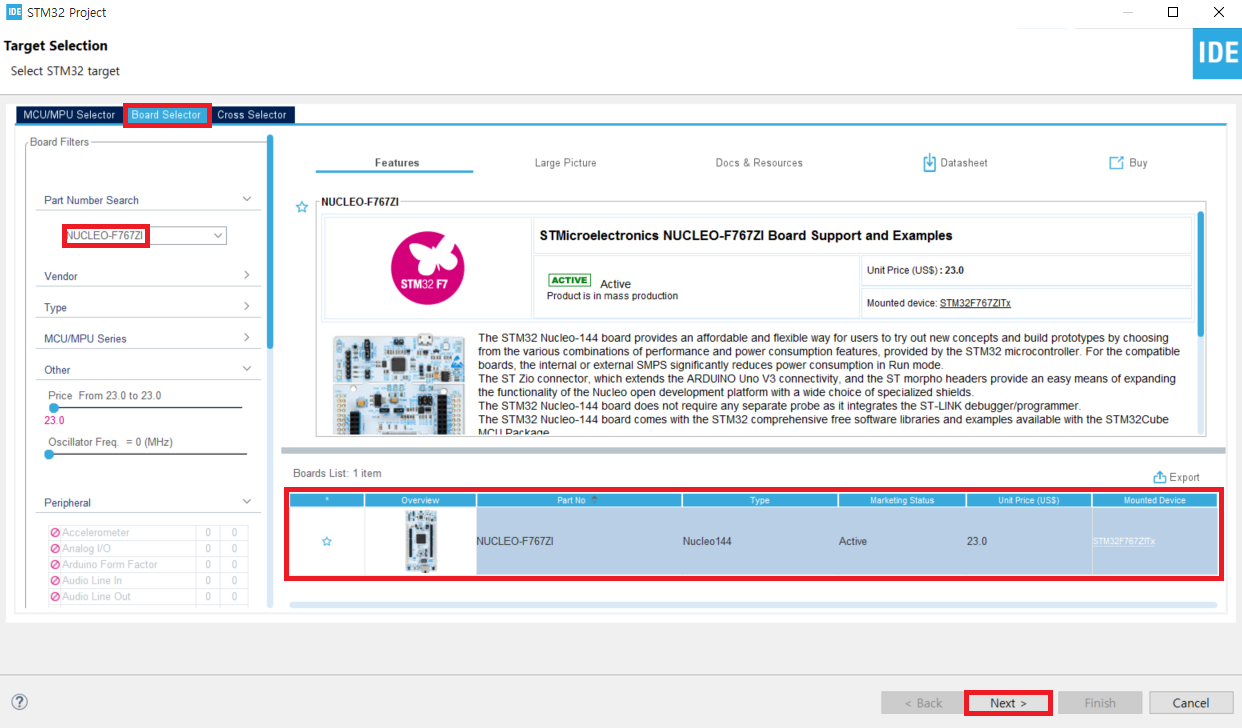Screen dimensions: 1242x728
Task: Click the help question mark icon
Action: 20,702
